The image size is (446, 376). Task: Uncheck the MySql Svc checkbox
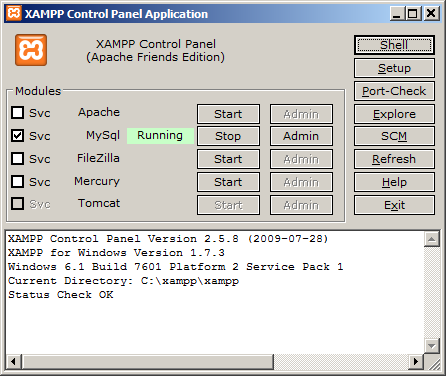pyautogui.click(x=17, y=136)
